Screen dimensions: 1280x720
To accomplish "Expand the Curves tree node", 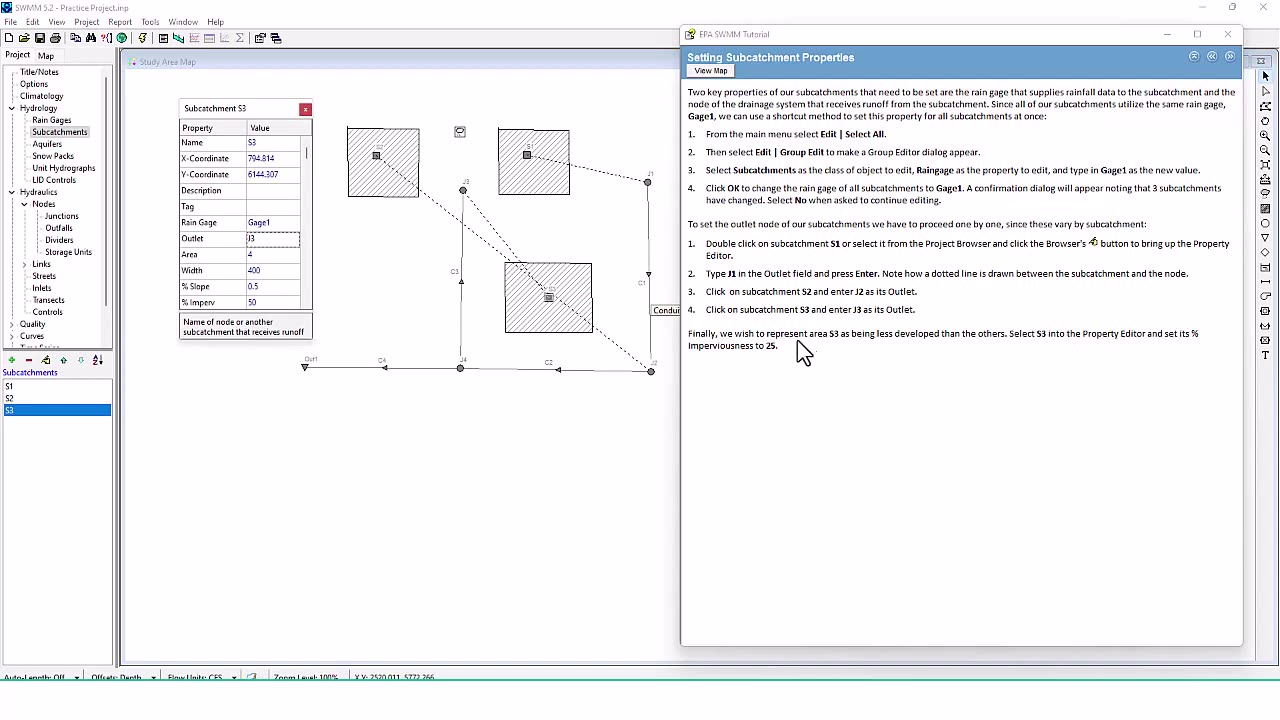I will coord(12,336).
